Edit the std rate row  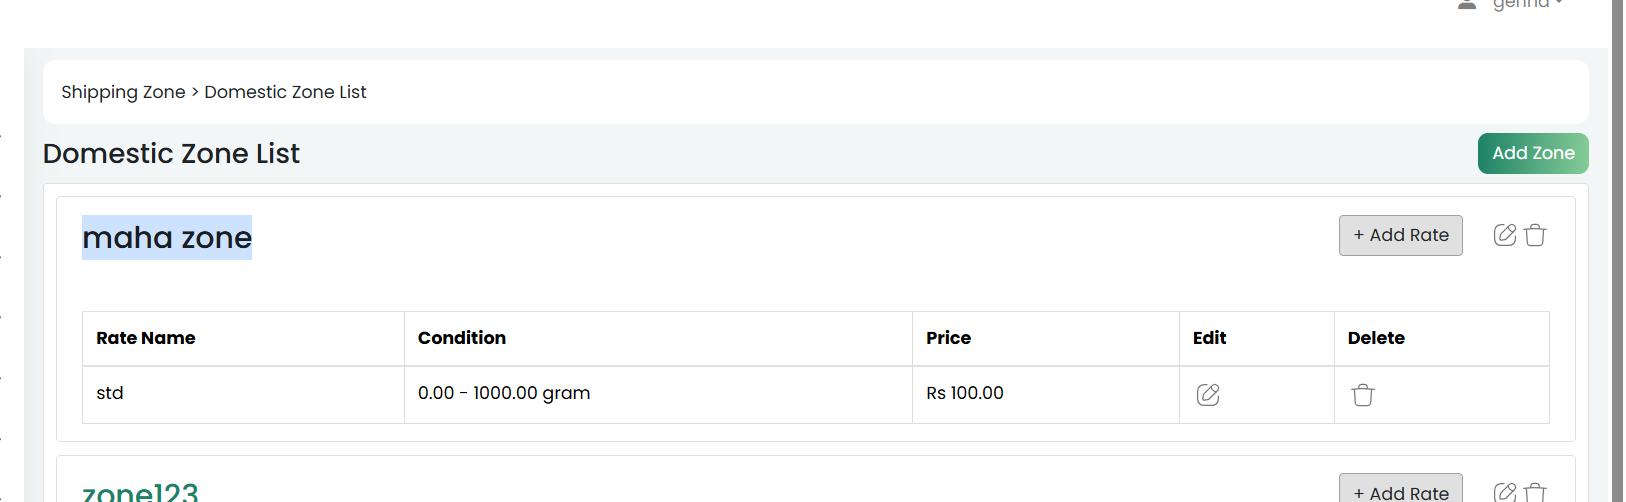click(1208, 395)
